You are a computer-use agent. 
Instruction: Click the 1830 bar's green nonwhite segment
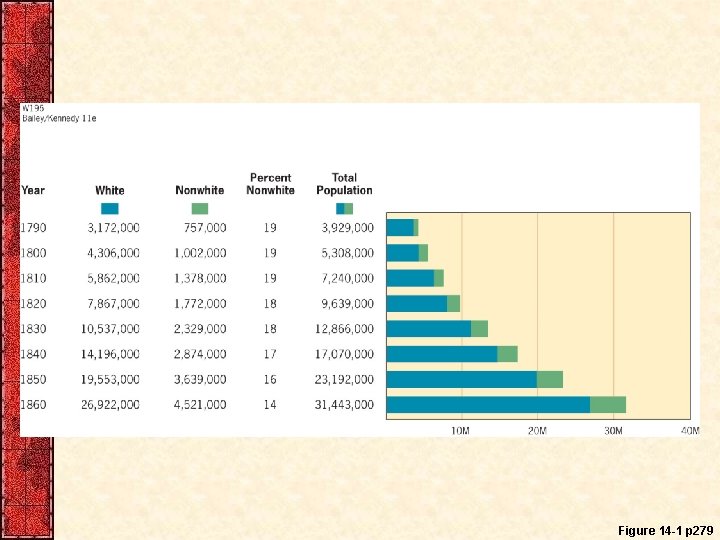tap(479, 329)
